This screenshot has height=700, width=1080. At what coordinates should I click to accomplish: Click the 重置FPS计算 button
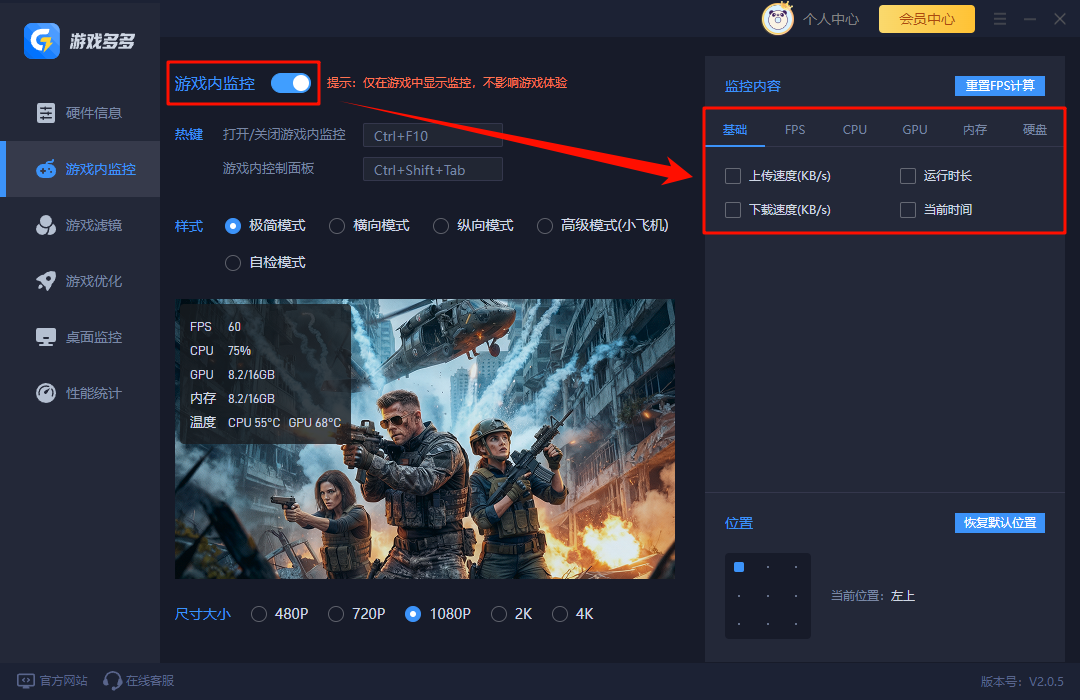pyautogui.click(x=999, y=85)
